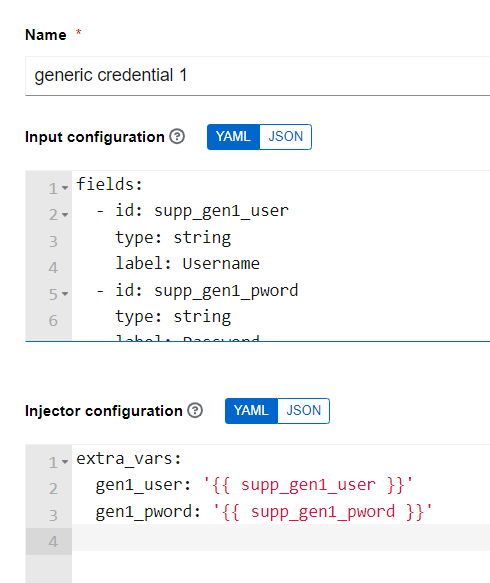Image resolution: width=490 pixels, height=583 pixels.
Task: Click the gen1_pword template value
Action: [322, 512]
